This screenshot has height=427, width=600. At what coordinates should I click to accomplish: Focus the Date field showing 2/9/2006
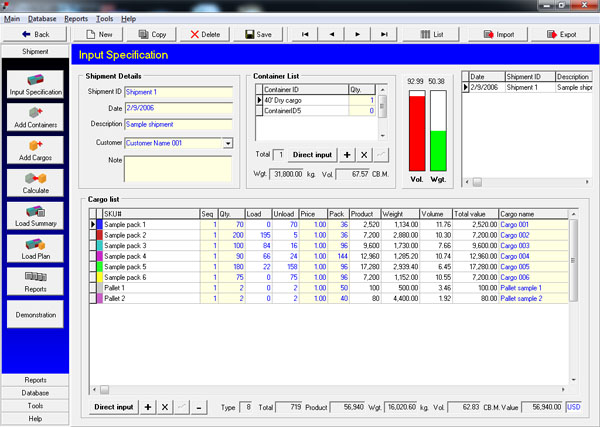(x=178, y=108)
